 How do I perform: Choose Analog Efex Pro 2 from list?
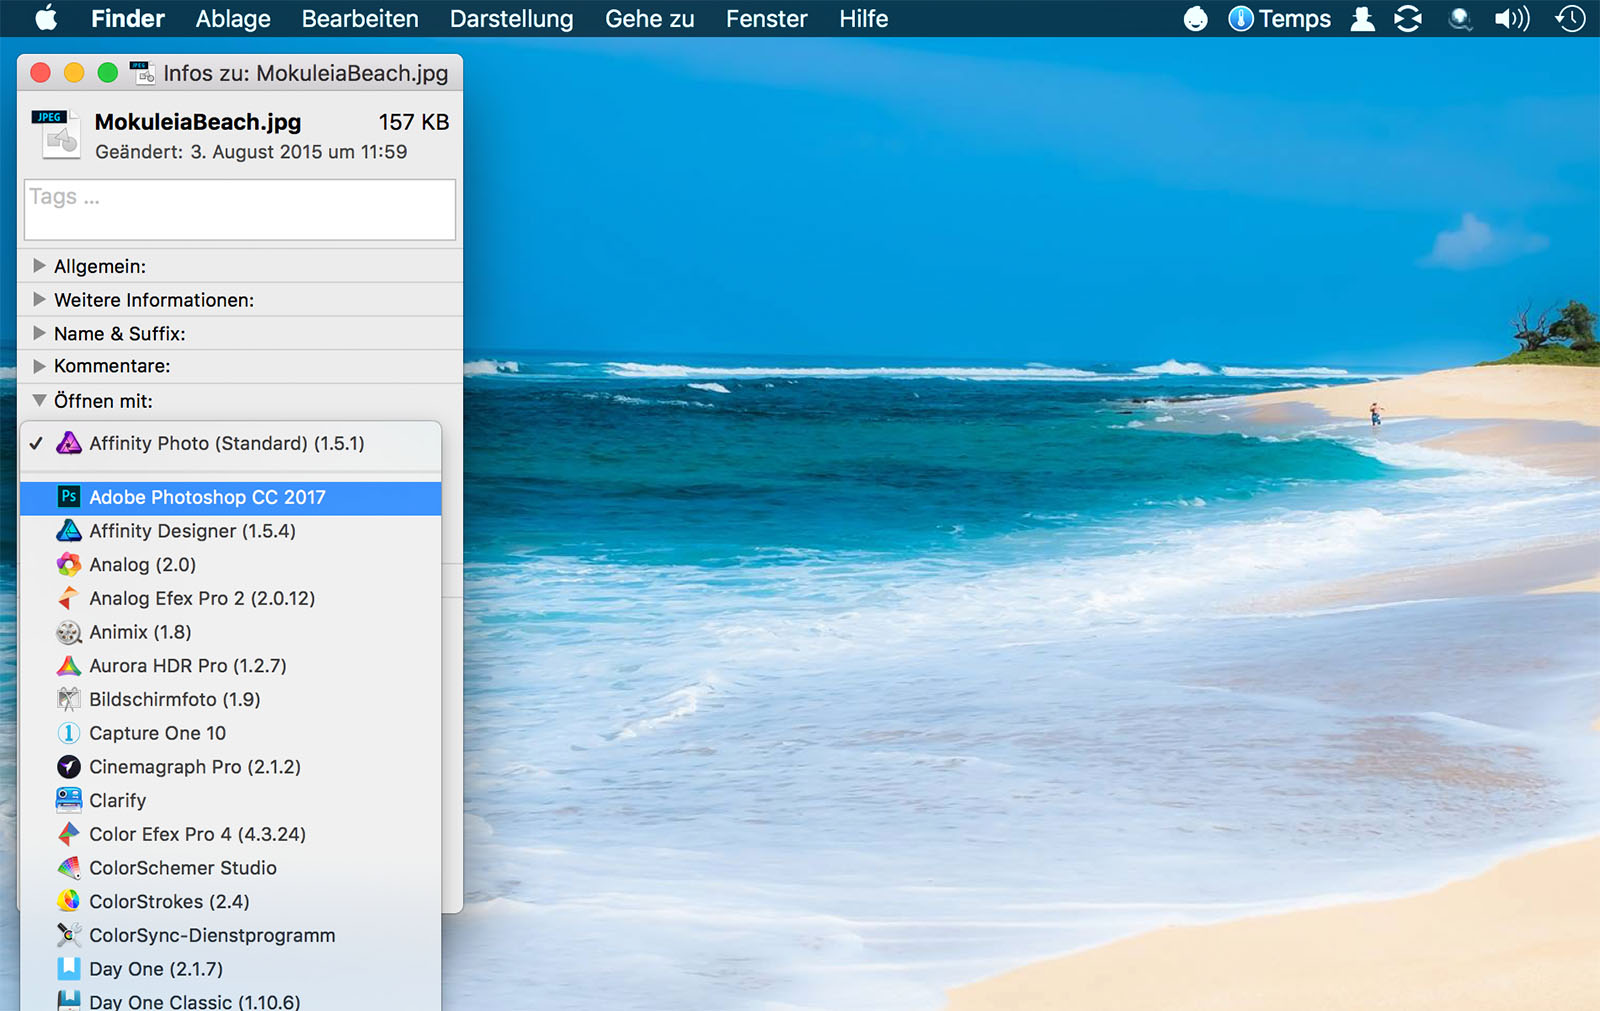click(x=202, y=598)
